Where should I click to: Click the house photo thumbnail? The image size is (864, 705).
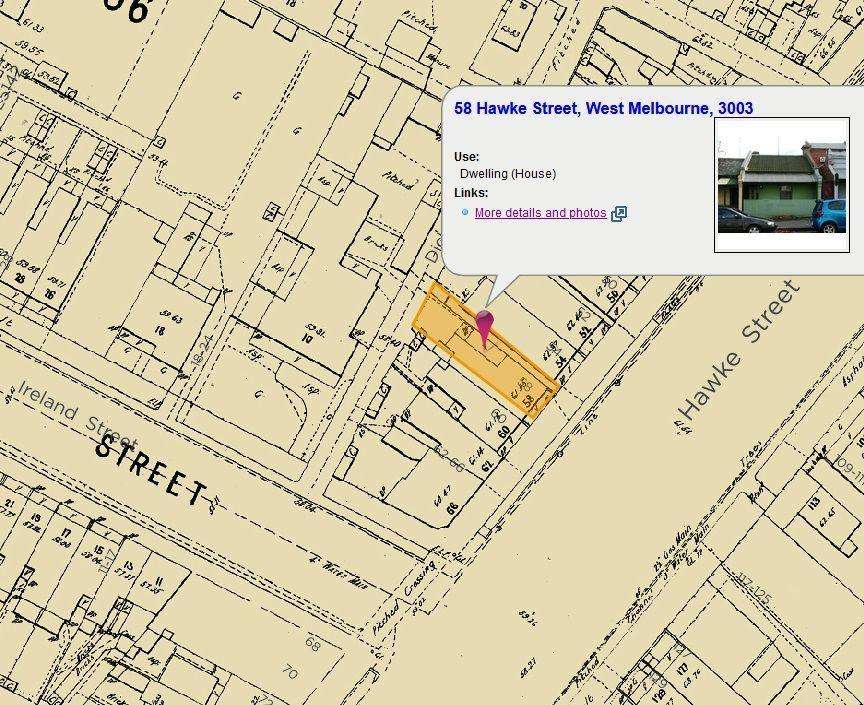point(781,186)
